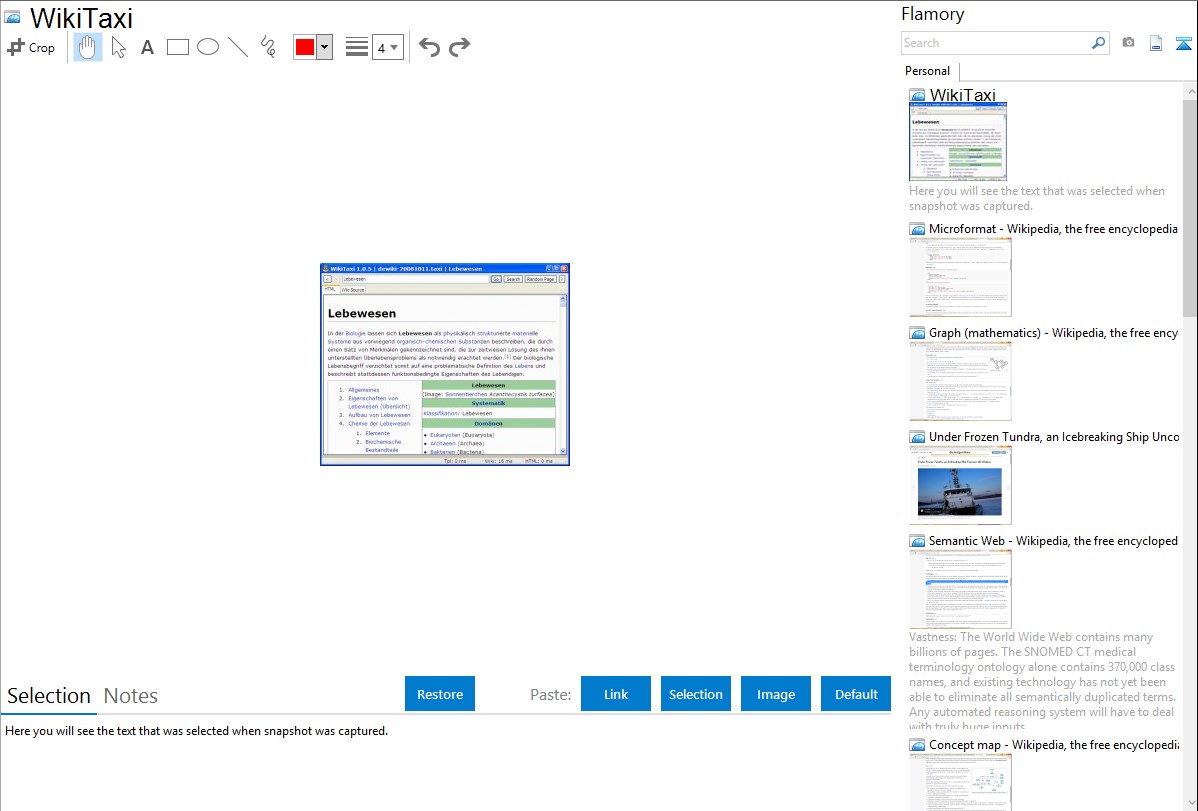
Task: Activate the Hand pan tool
Action: 88,47
